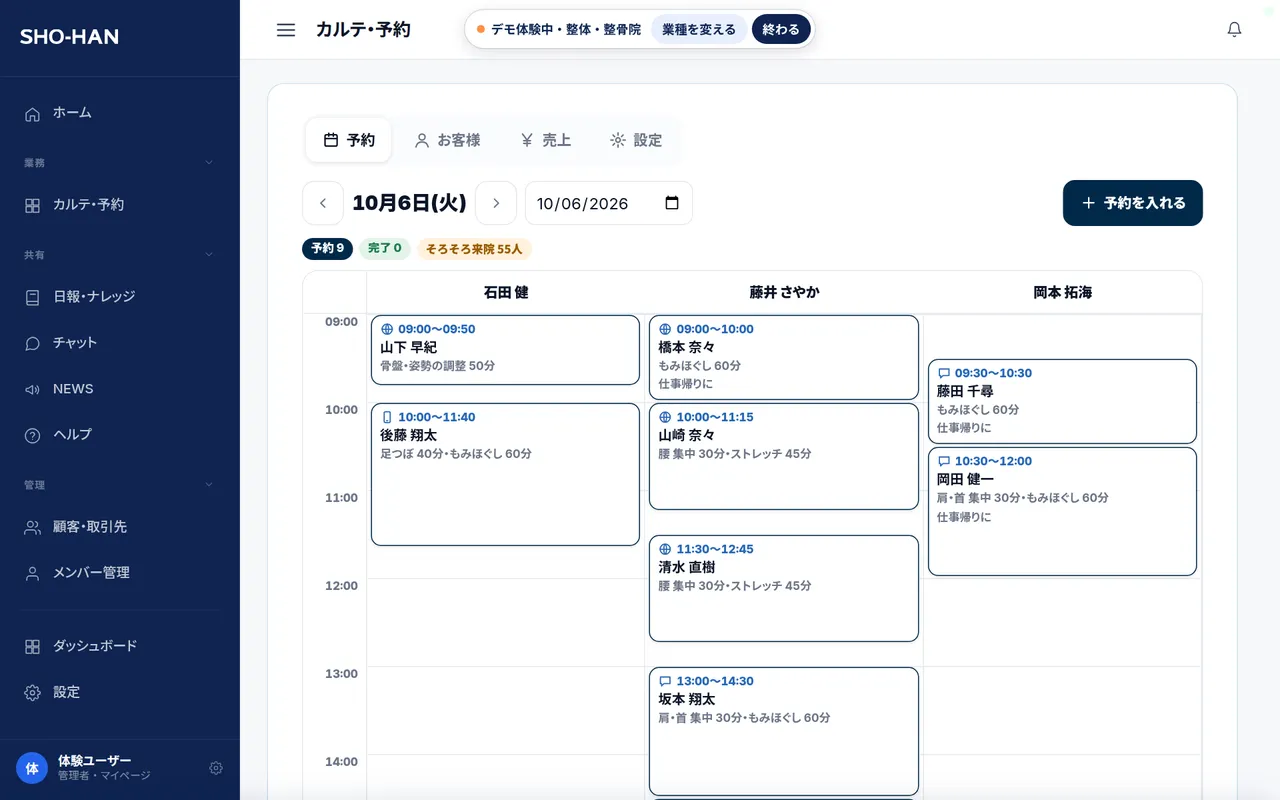Switch to the 売上 tab
The height and width of the screenshot is (800, 1280).
[546, 140]
